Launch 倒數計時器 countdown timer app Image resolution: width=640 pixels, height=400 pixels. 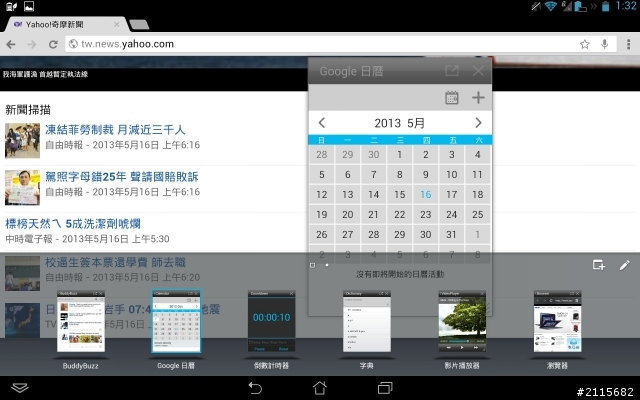271,322
